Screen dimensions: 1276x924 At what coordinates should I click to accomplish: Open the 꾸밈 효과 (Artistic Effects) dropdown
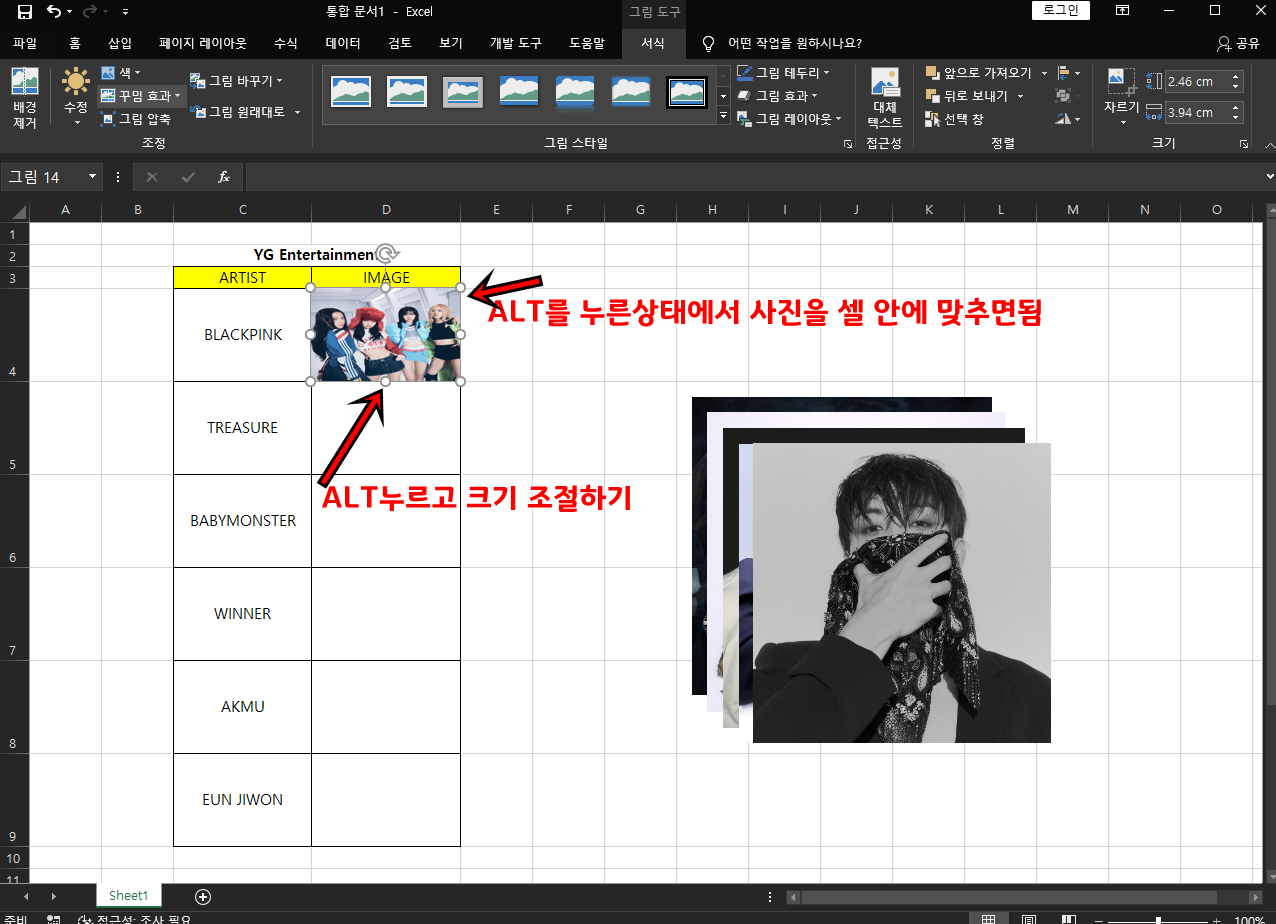tap(141, 96)
